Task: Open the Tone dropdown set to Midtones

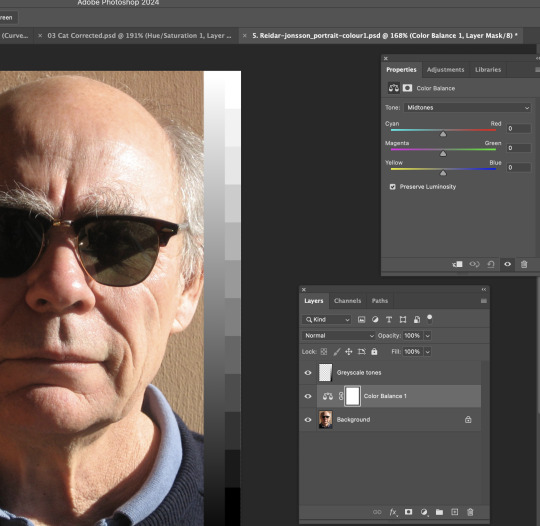Action: point(467,108)
